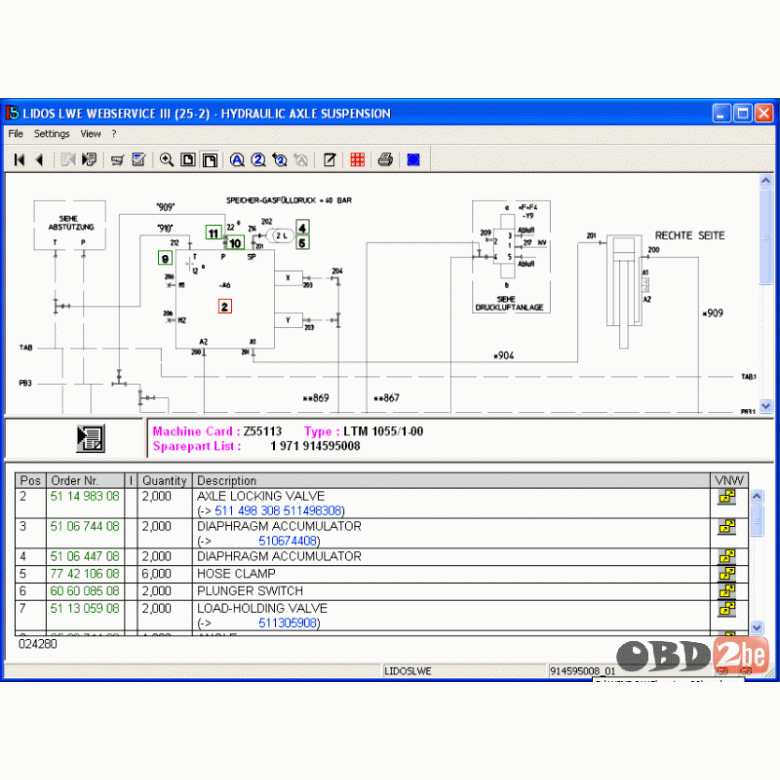Image resolution: width=780 pixels, height=780 pixels.
Task: Click VNW icon for AXLE LOCKING VALVE row
Action: pos(727,496)
